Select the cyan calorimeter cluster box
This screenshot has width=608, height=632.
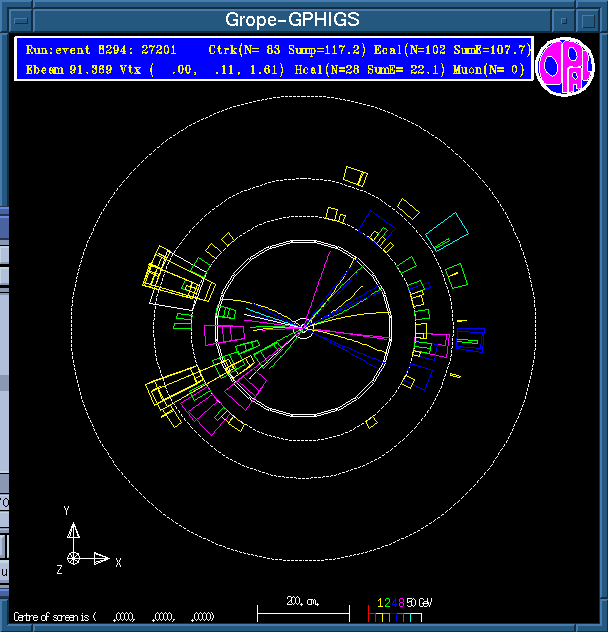pos(446,230)
